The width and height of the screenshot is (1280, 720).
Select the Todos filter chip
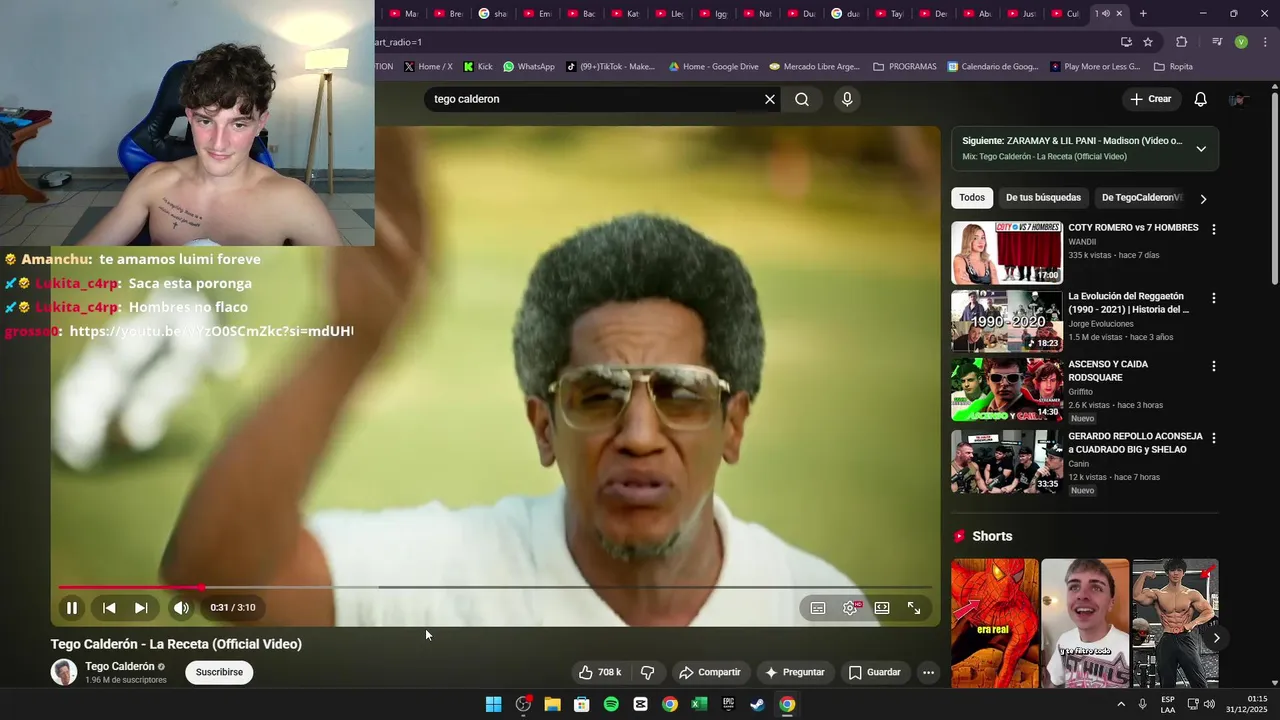tap(972, 198)
